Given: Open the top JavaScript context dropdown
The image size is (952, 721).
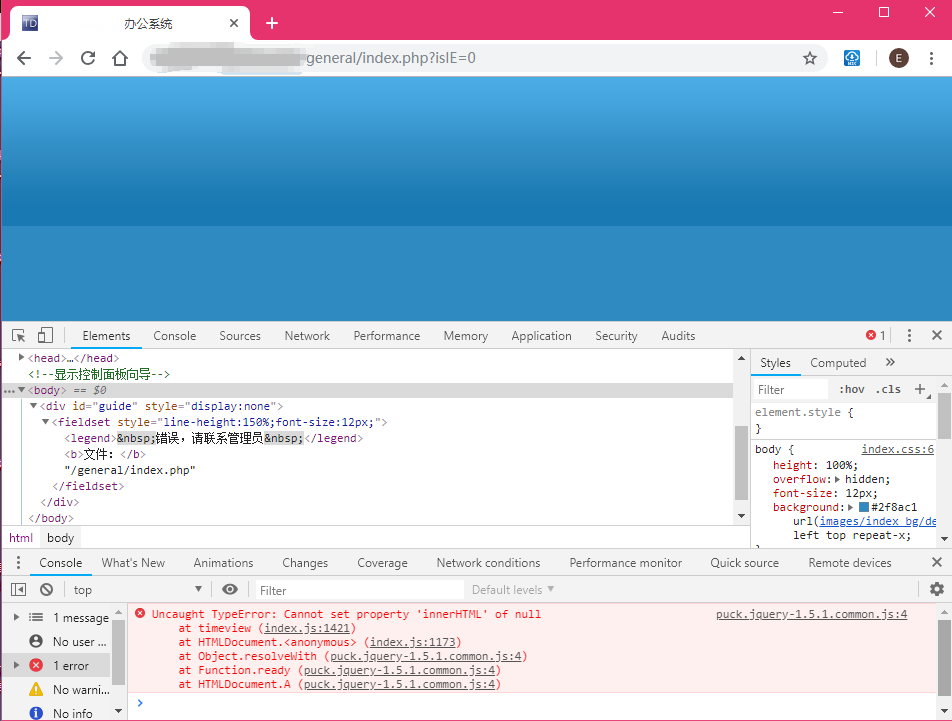Looking at the screenshot, I should pos(137,590).
